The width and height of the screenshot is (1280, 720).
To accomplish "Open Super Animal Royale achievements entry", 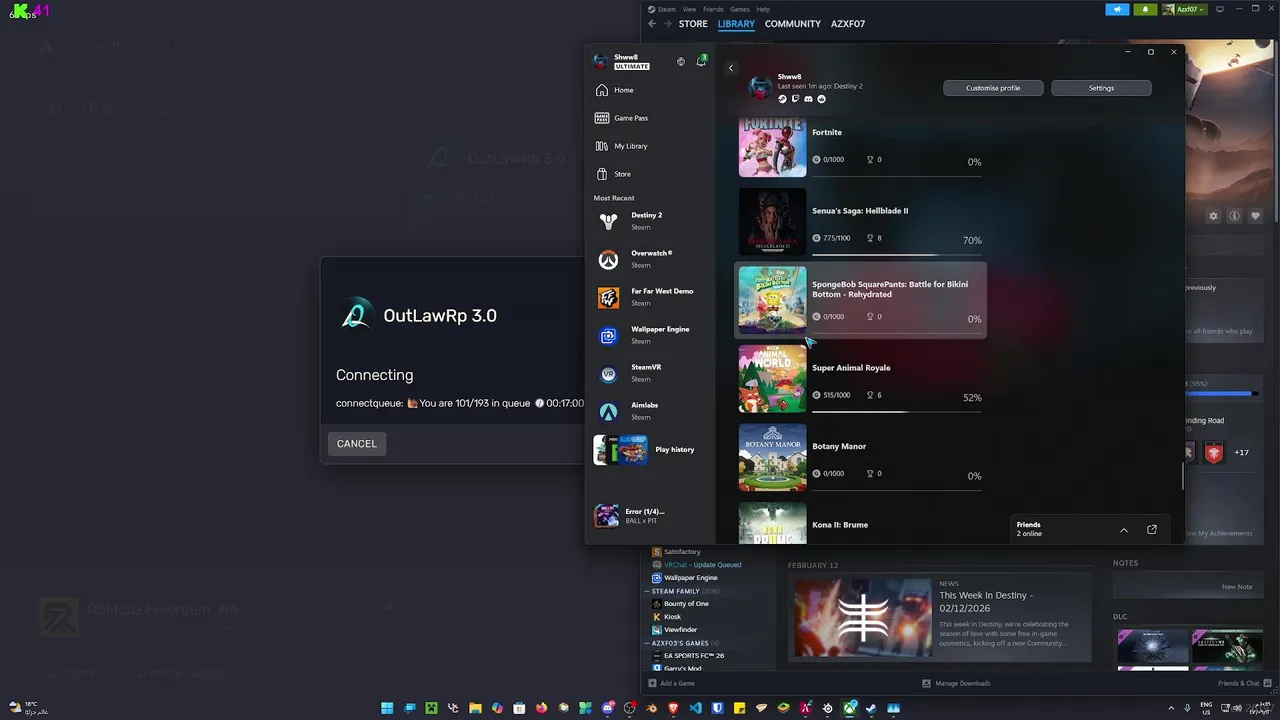I will [861, 379].
